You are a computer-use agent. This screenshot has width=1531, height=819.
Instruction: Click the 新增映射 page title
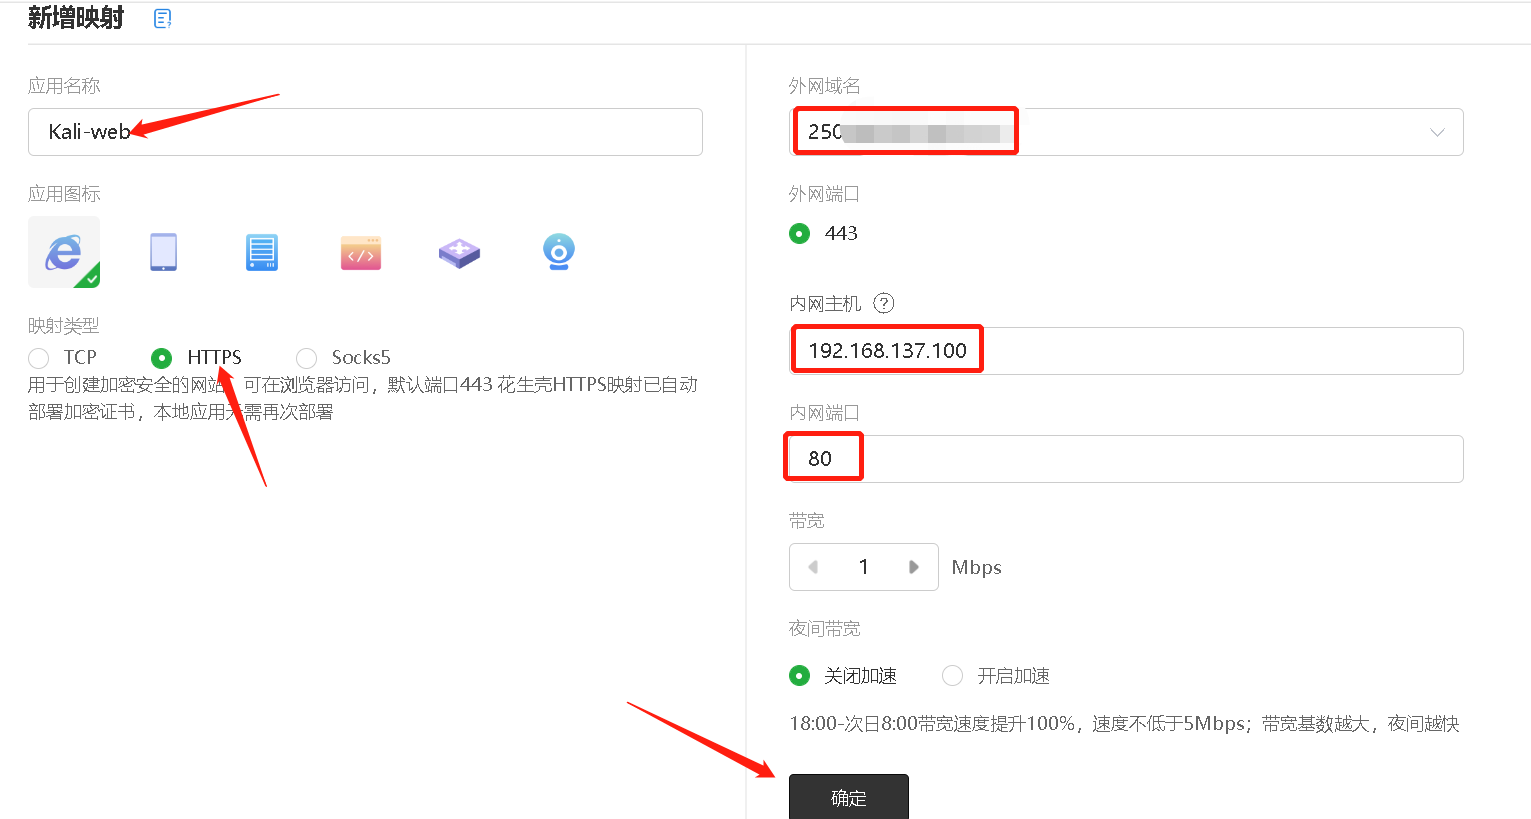(76, 18)
